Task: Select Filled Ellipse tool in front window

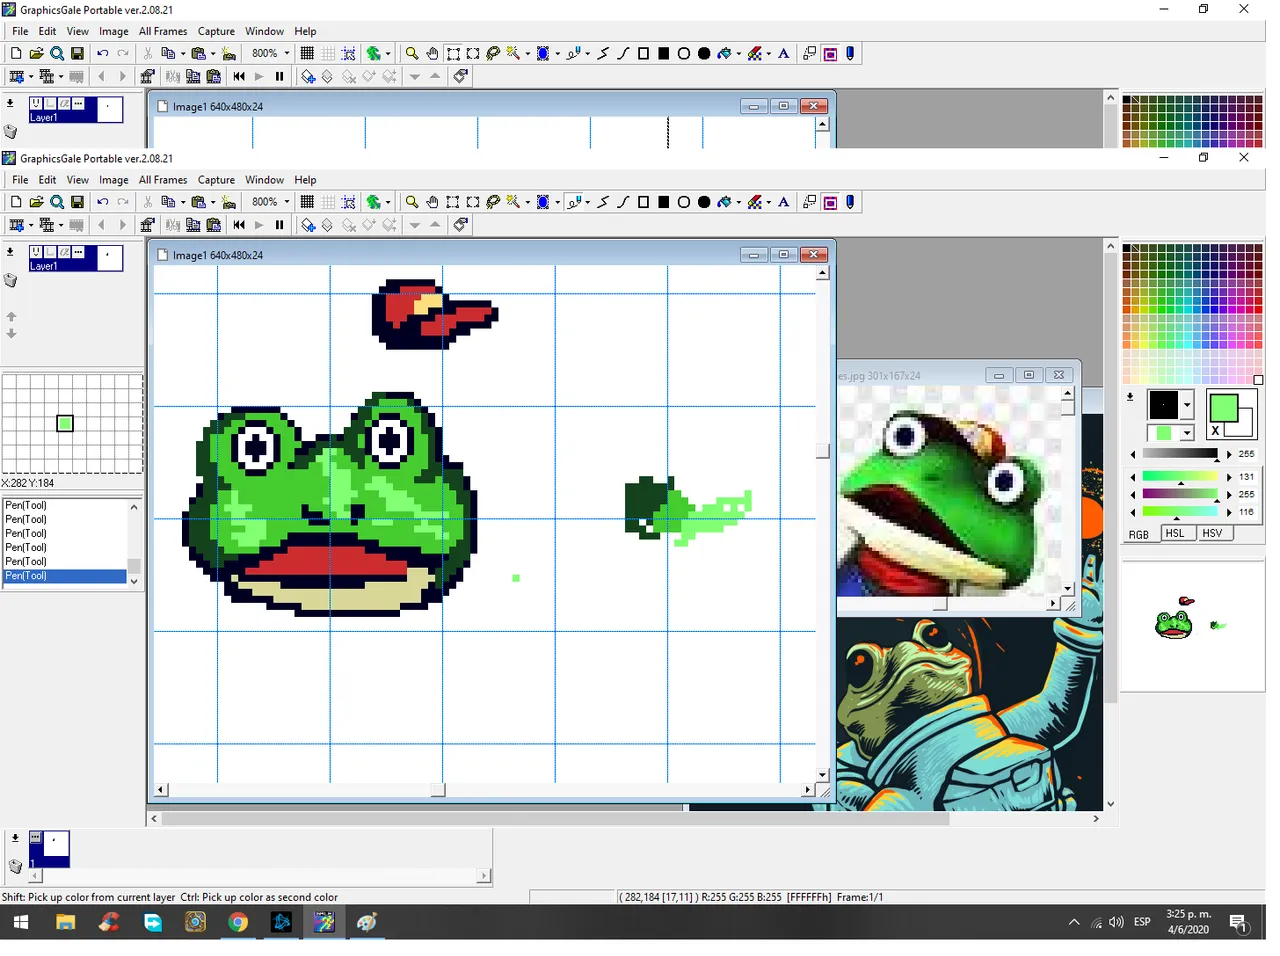Action: [704, 202]
